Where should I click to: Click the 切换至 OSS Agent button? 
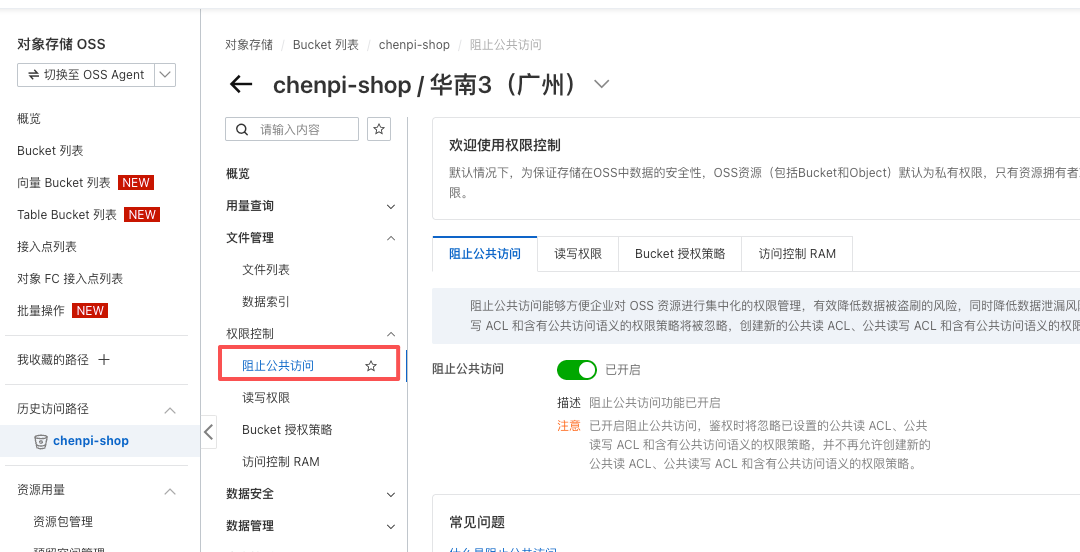tap(86, 74)
